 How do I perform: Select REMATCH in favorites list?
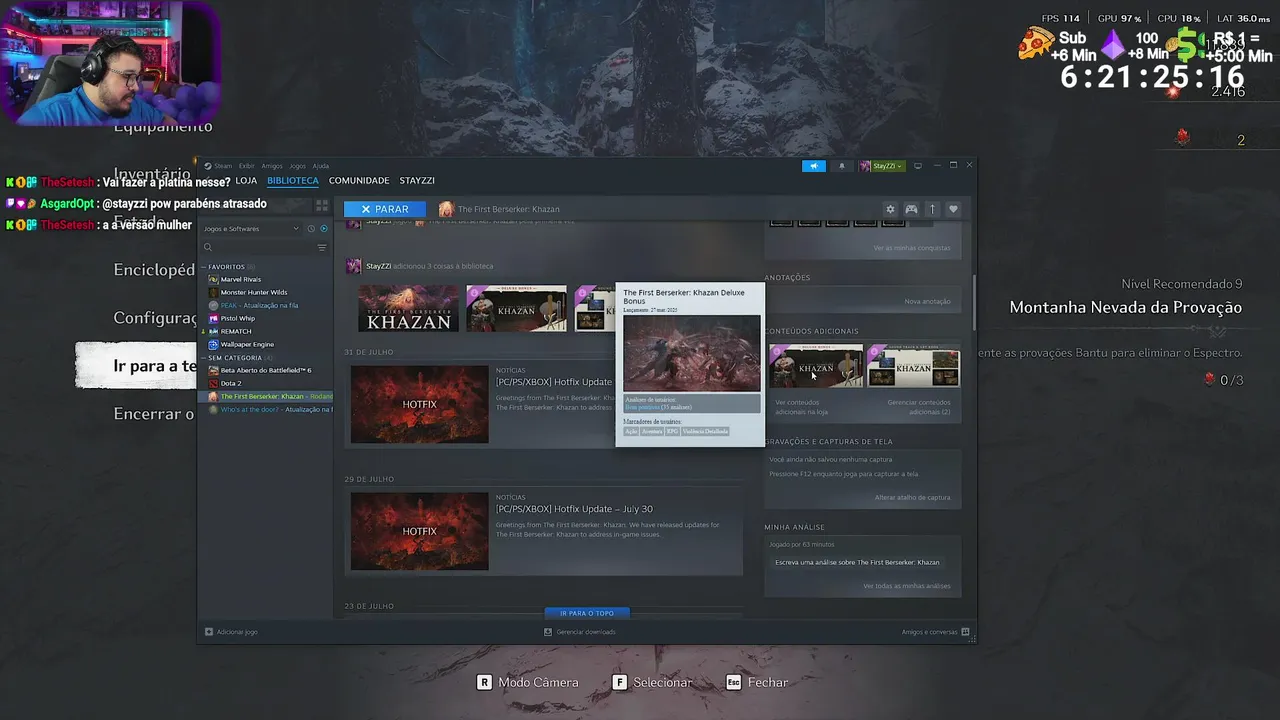click(236, 331)
